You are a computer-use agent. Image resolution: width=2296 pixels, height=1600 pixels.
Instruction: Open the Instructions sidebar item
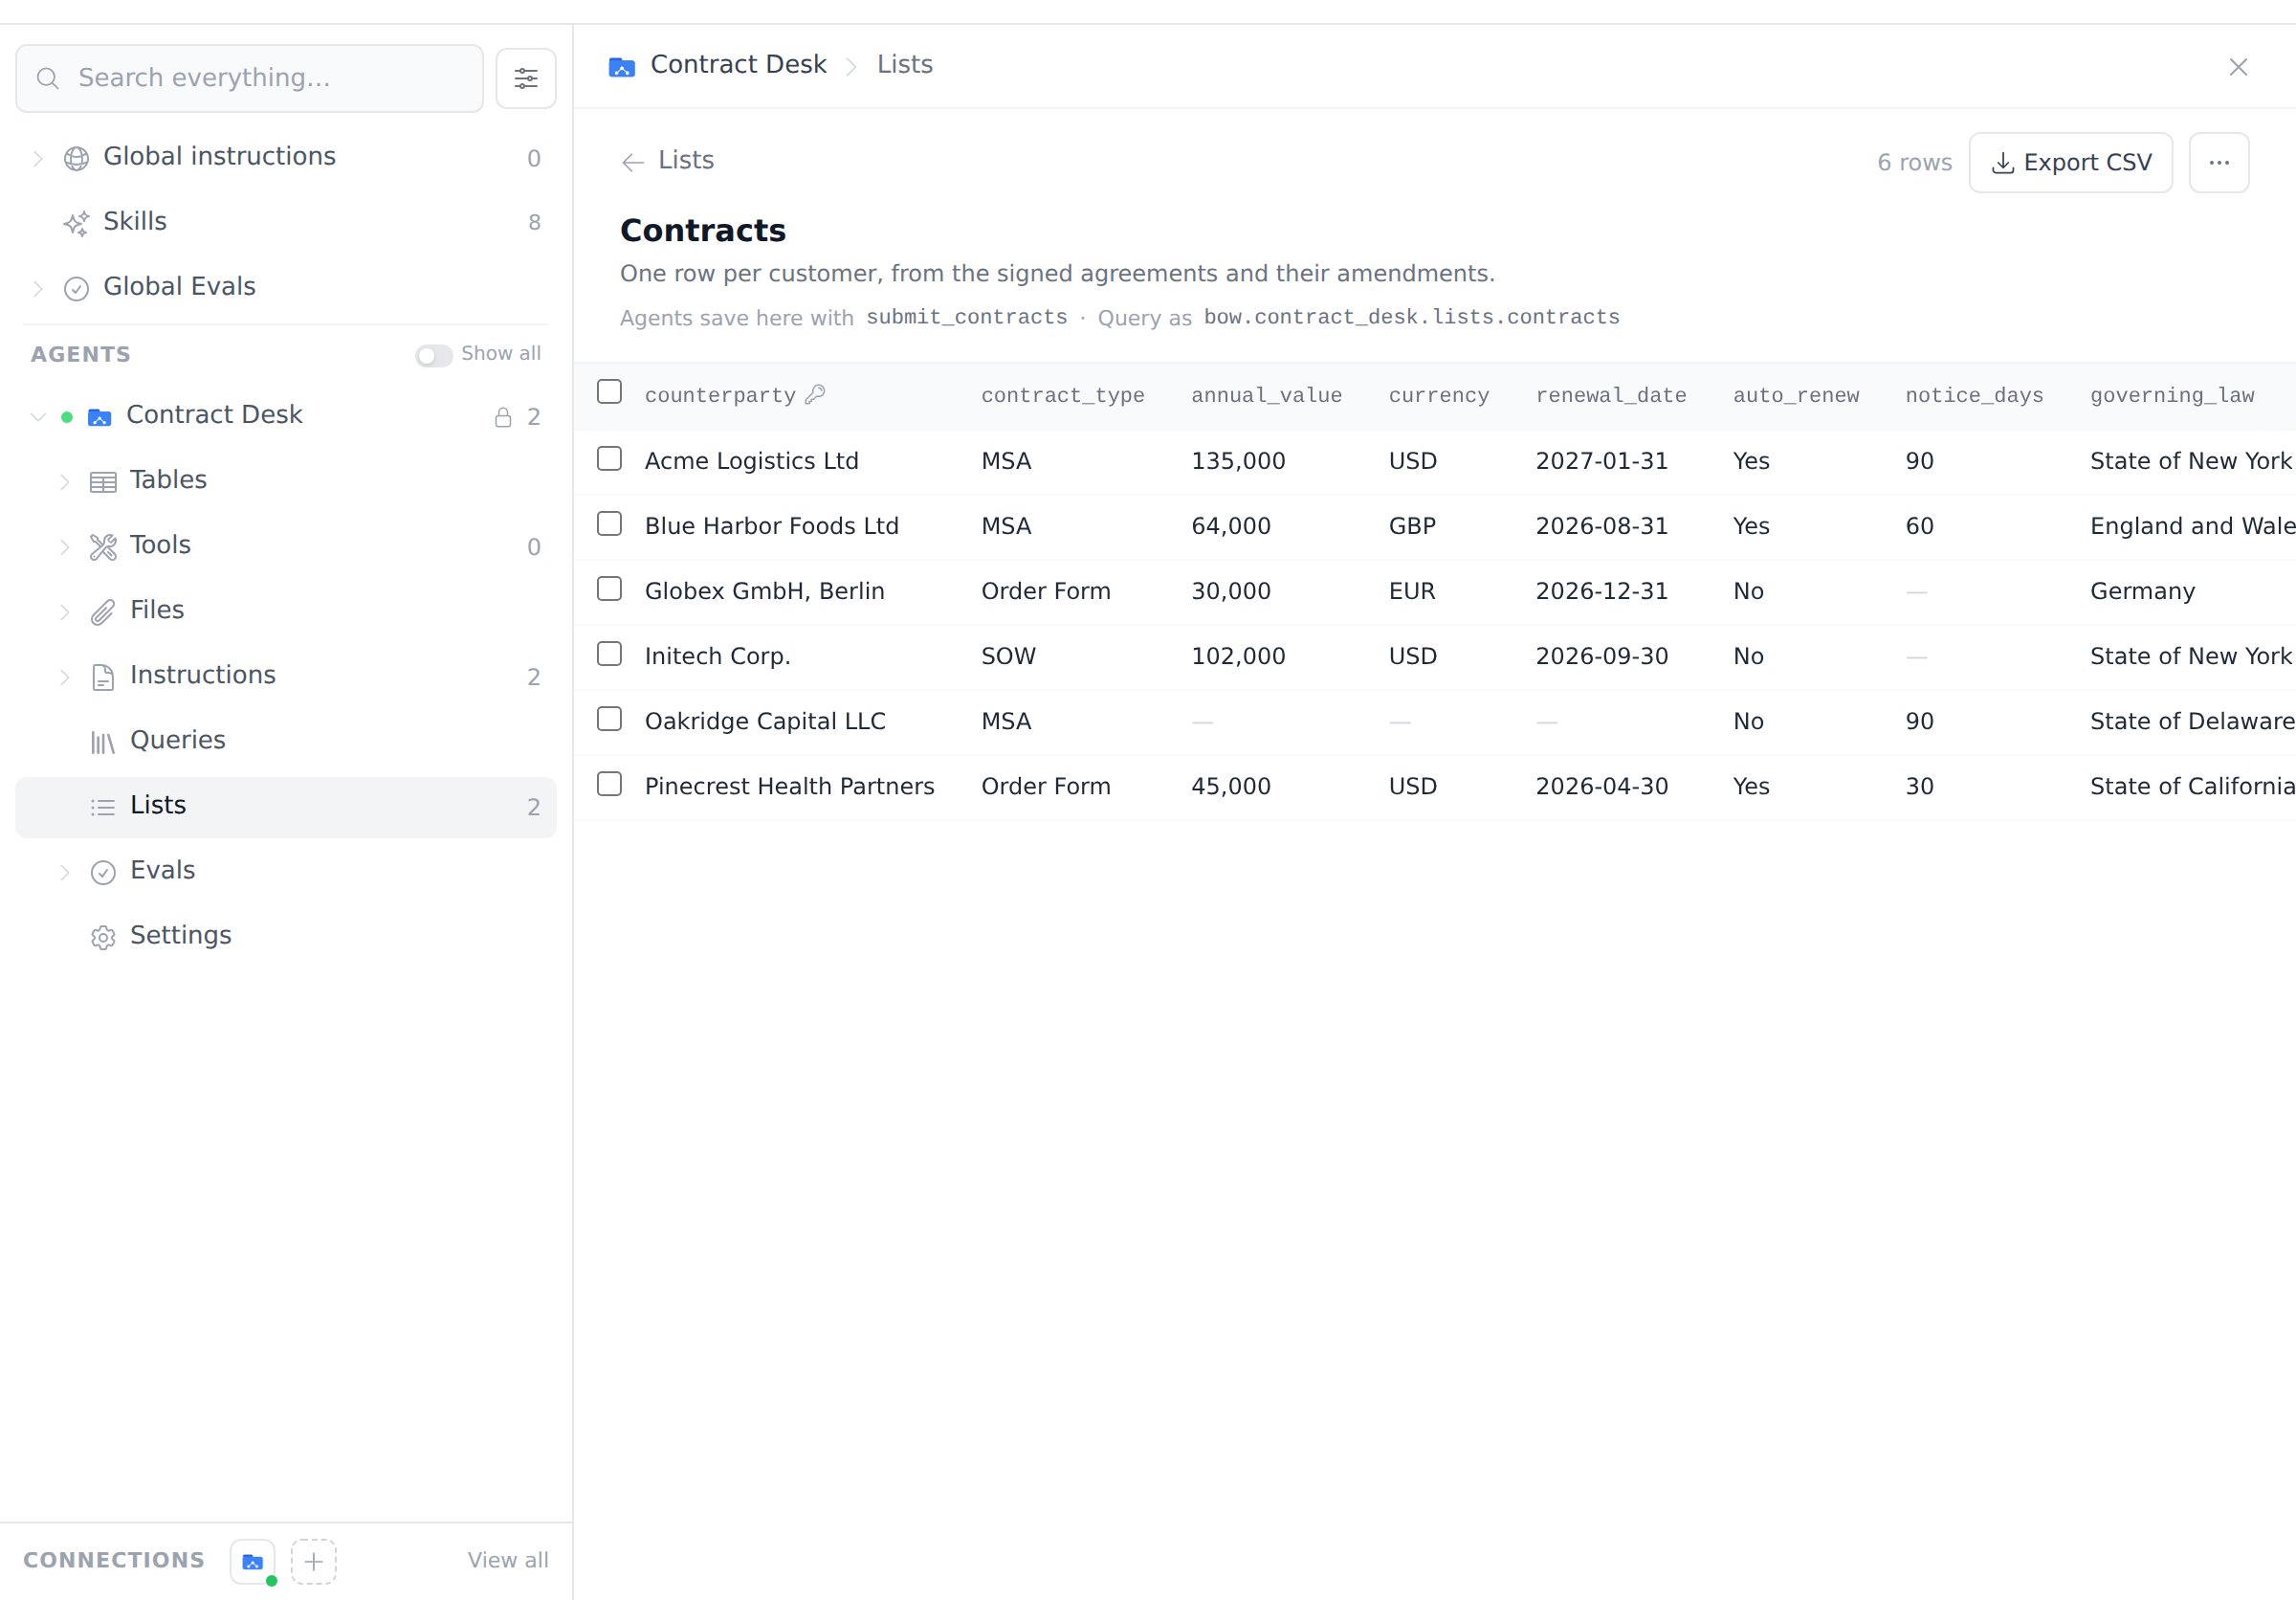click(286, 676)
